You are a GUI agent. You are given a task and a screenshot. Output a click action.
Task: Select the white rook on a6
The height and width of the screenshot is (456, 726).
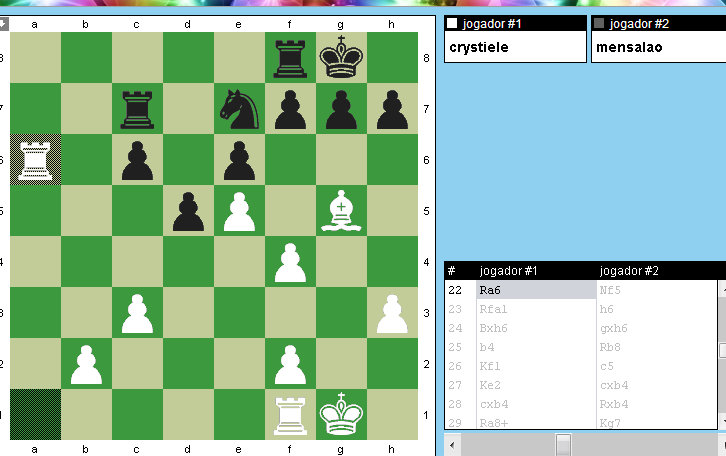click(x=35, y=160)
